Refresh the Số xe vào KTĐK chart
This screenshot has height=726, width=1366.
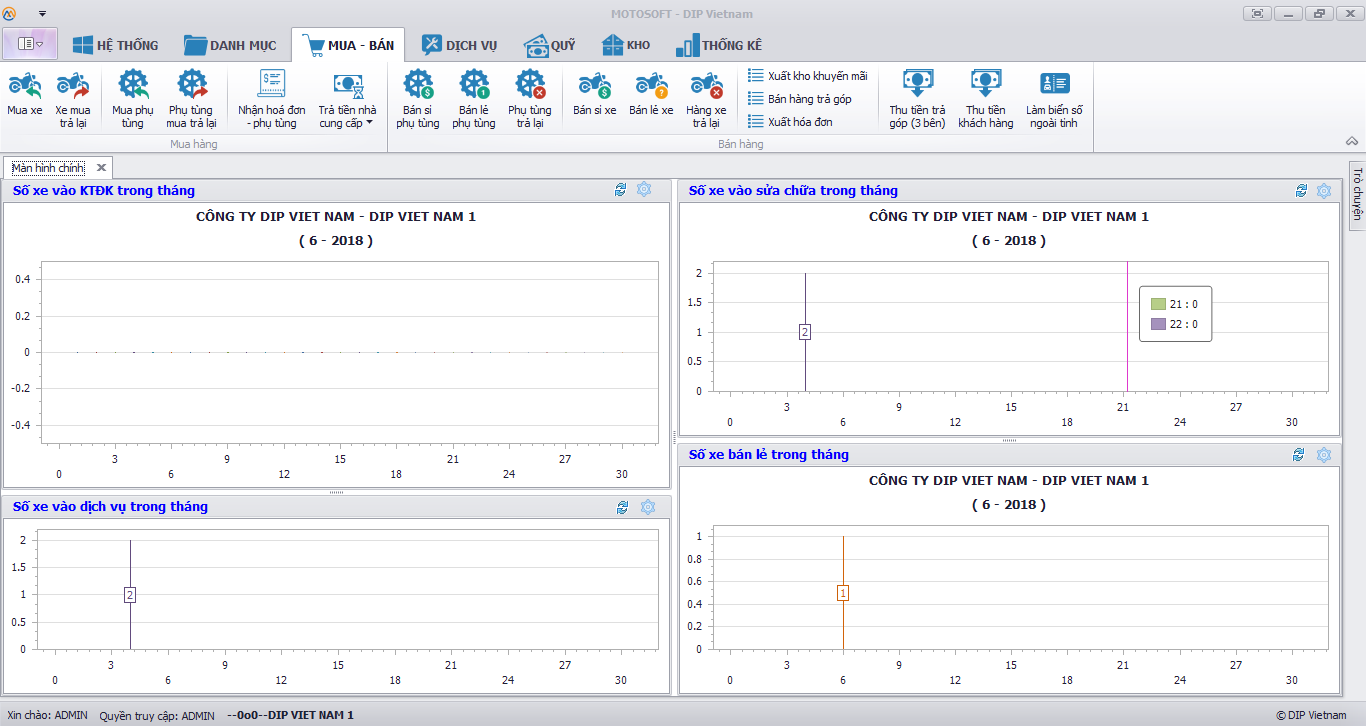[x=621, y=190]
